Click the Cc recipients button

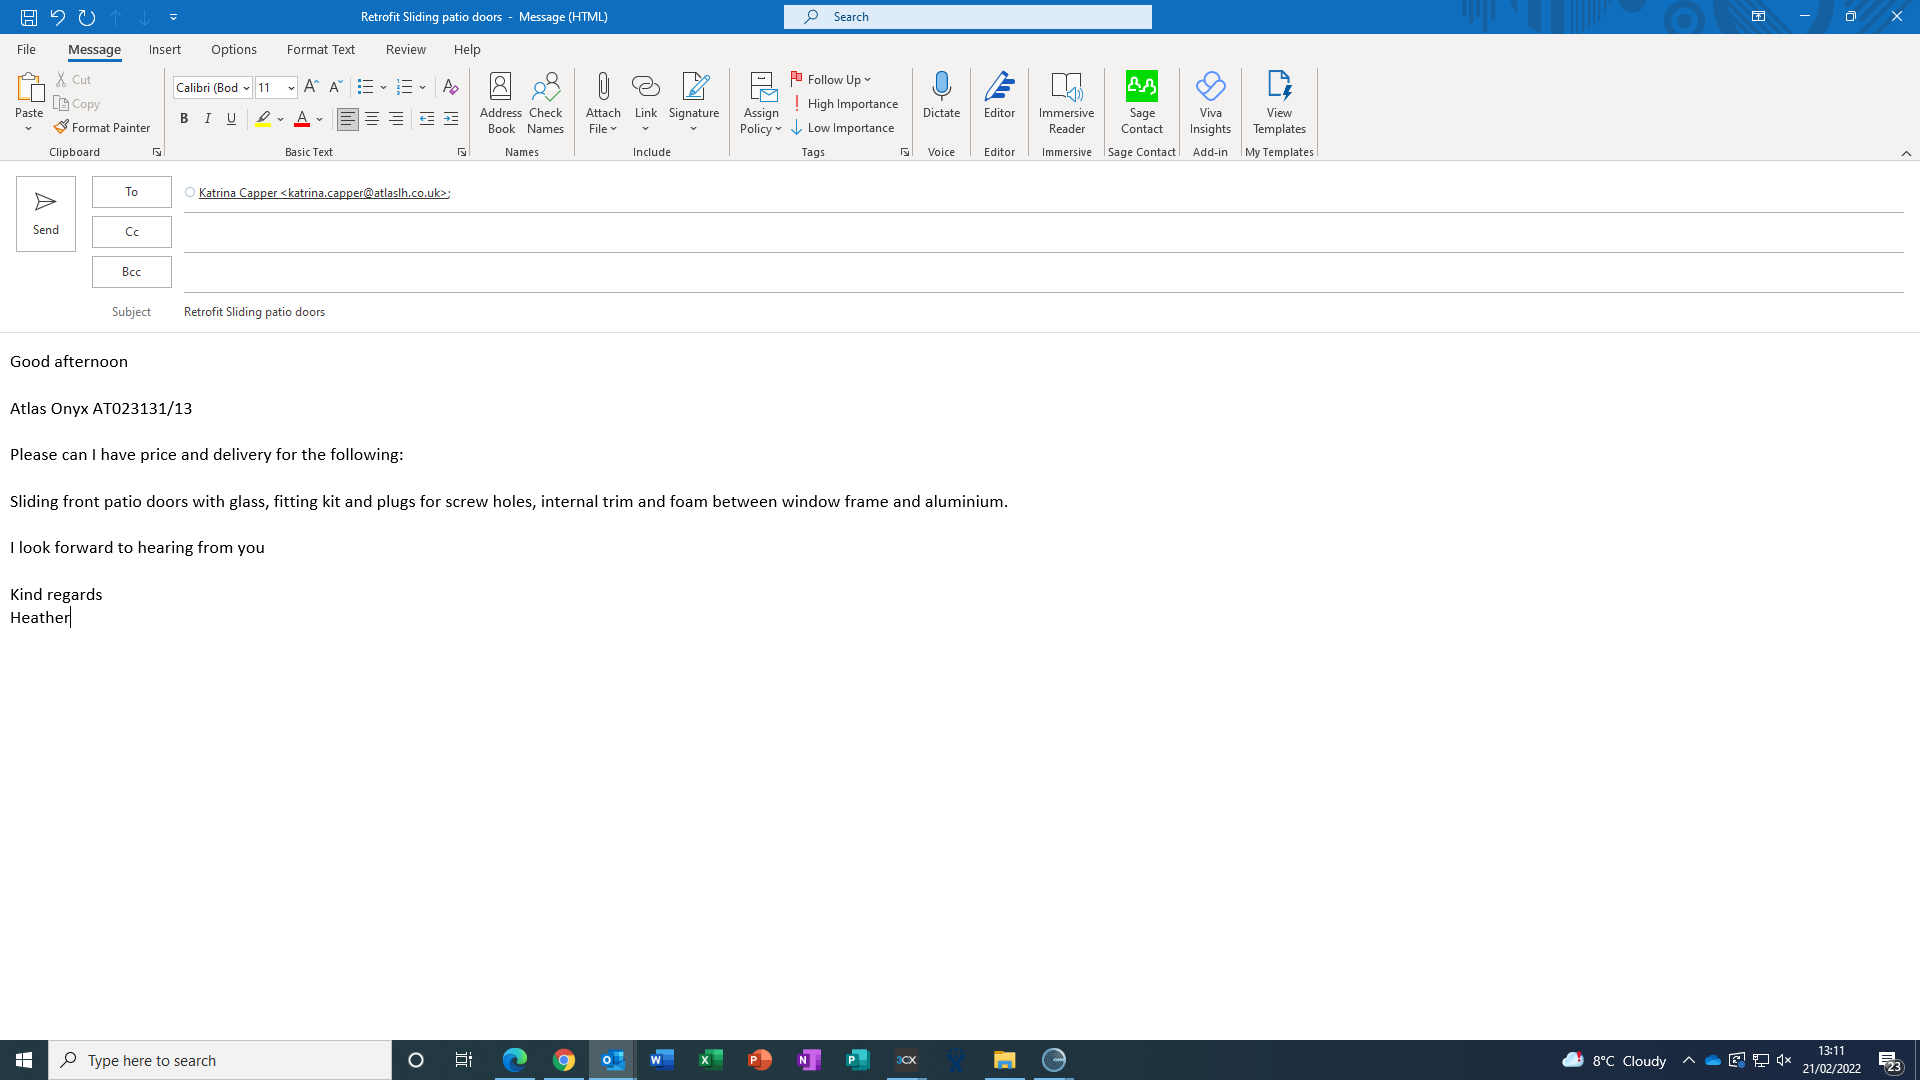pyautogui.click(x=132, y=232)
